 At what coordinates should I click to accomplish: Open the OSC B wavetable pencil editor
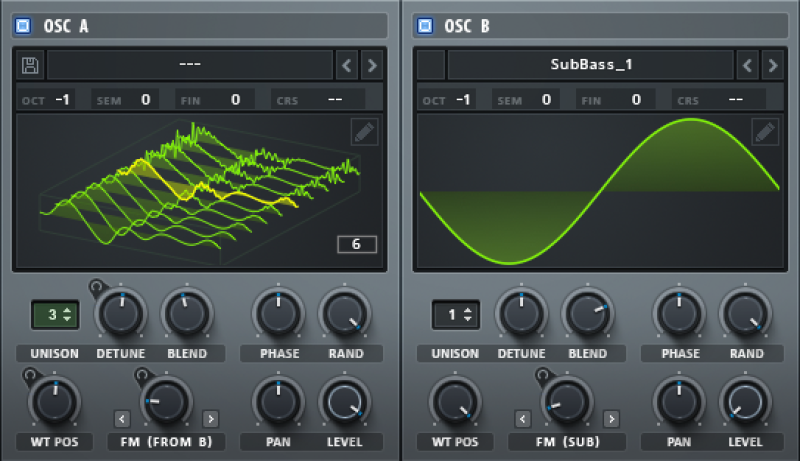(765, 132)
